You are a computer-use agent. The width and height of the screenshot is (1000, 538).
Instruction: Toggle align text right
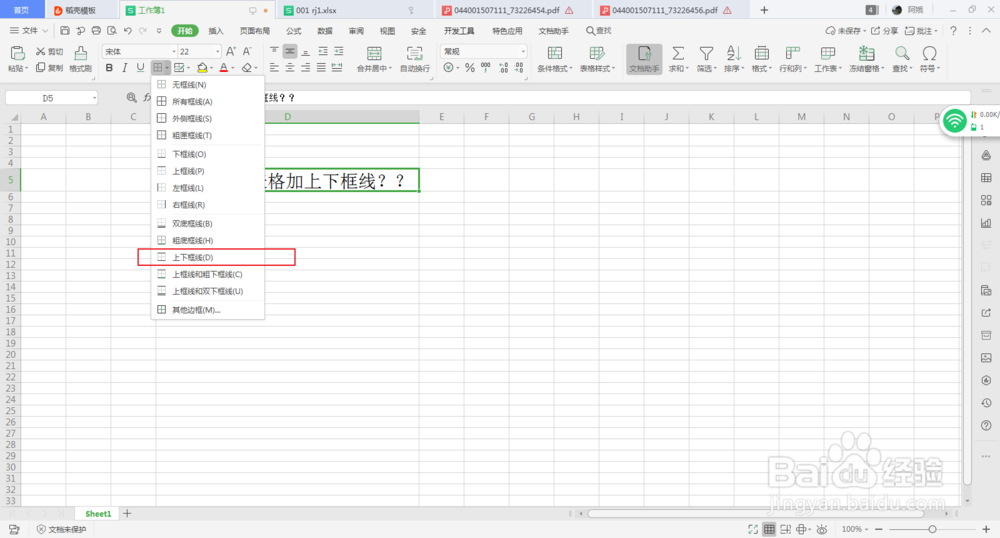[306, 68]
